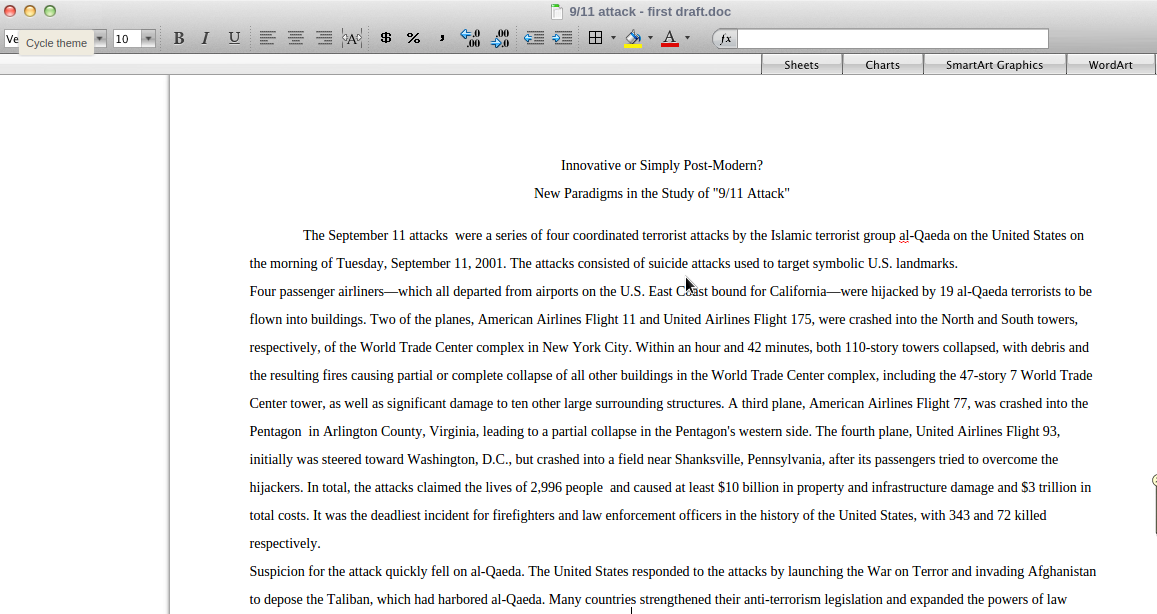This screenshot has width=1157, height=614.
Task: Toggle italic formatting
Action: [x=205, y=38]
